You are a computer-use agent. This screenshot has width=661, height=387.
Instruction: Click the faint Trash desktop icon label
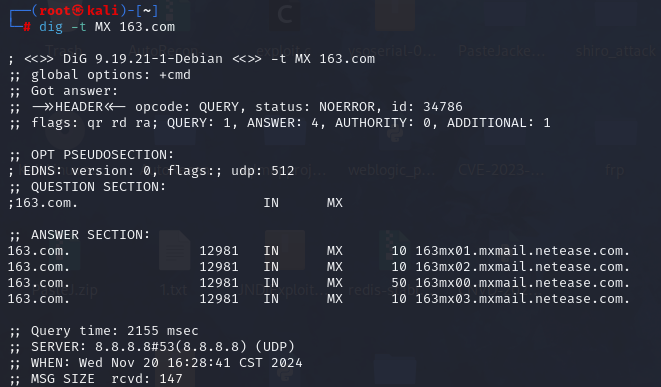point(63,51)
